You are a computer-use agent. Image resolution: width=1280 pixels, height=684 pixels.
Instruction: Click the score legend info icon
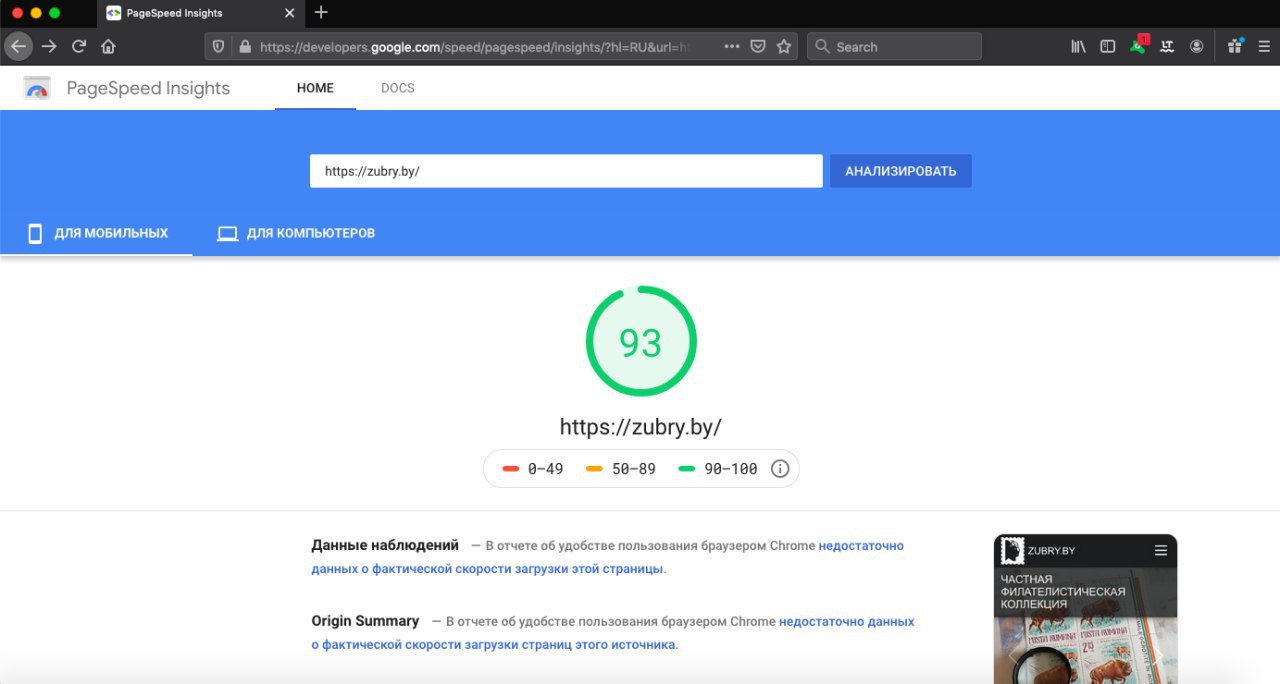(780, 468)
